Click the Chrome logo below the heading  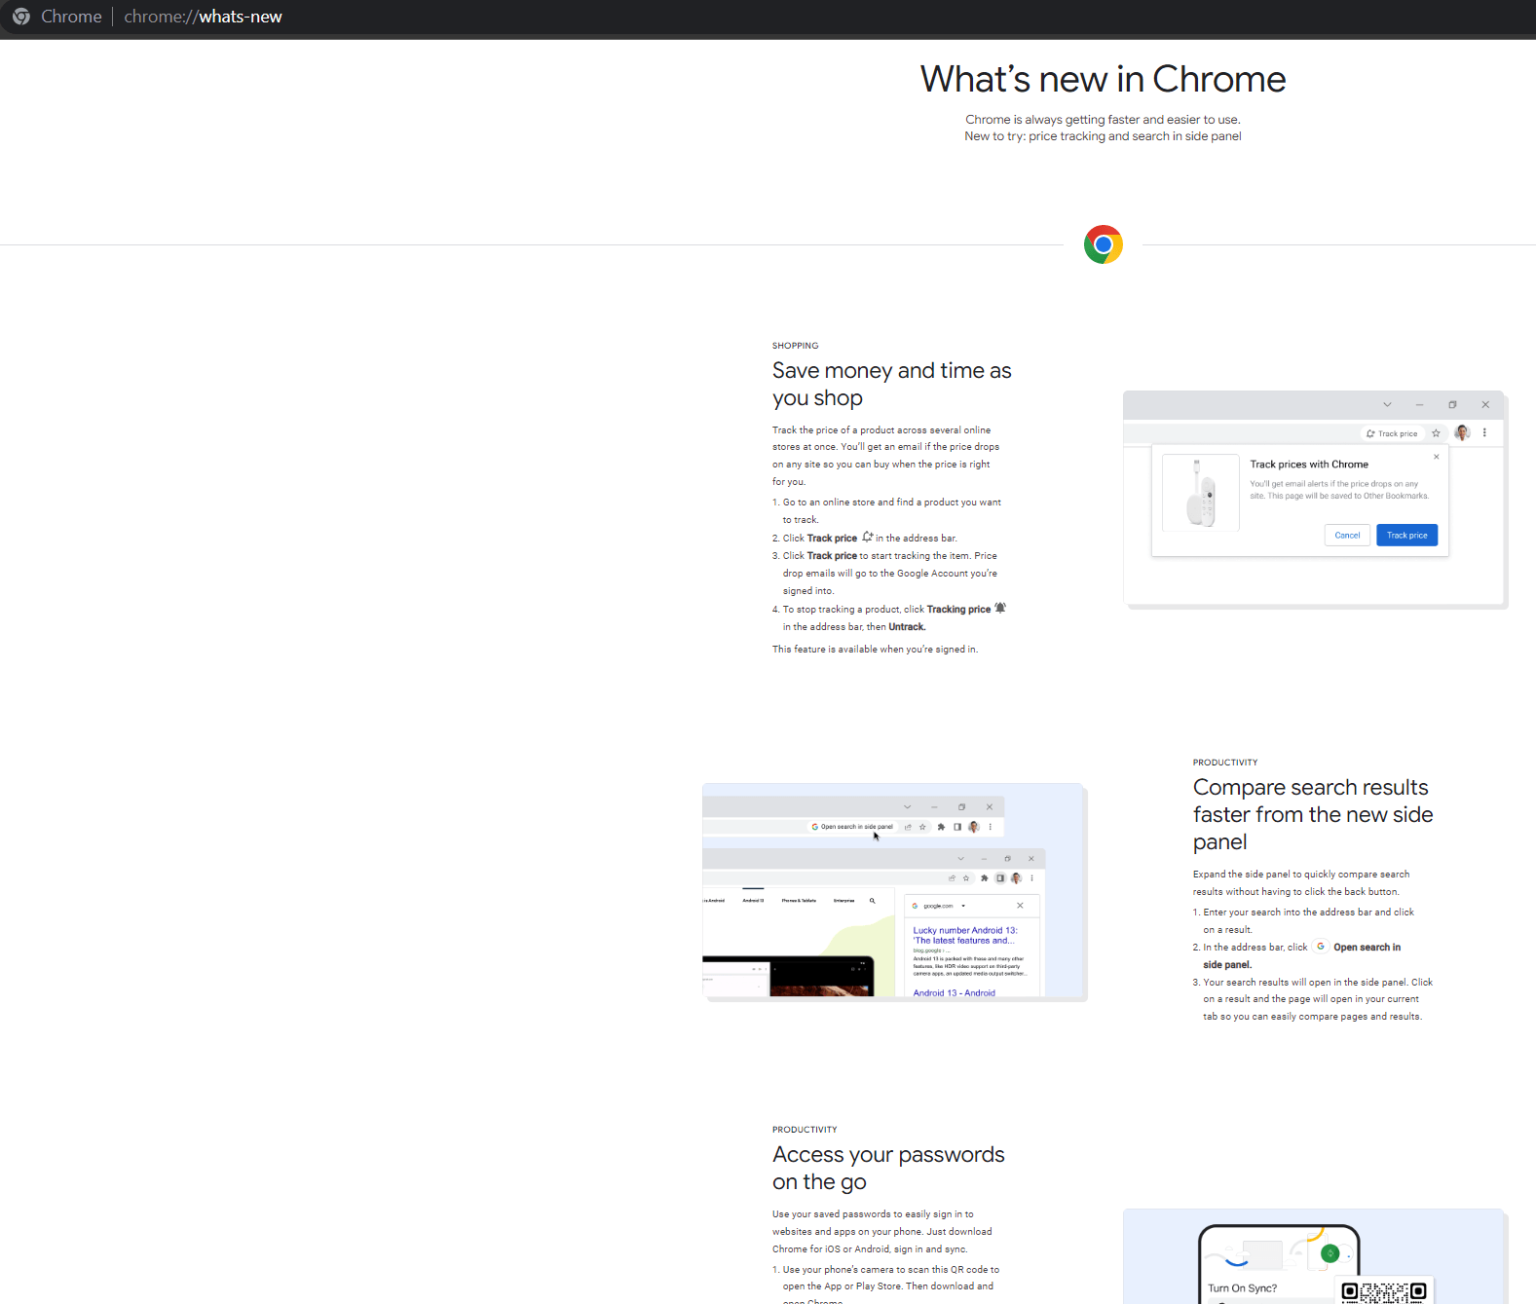(1103, 243)
